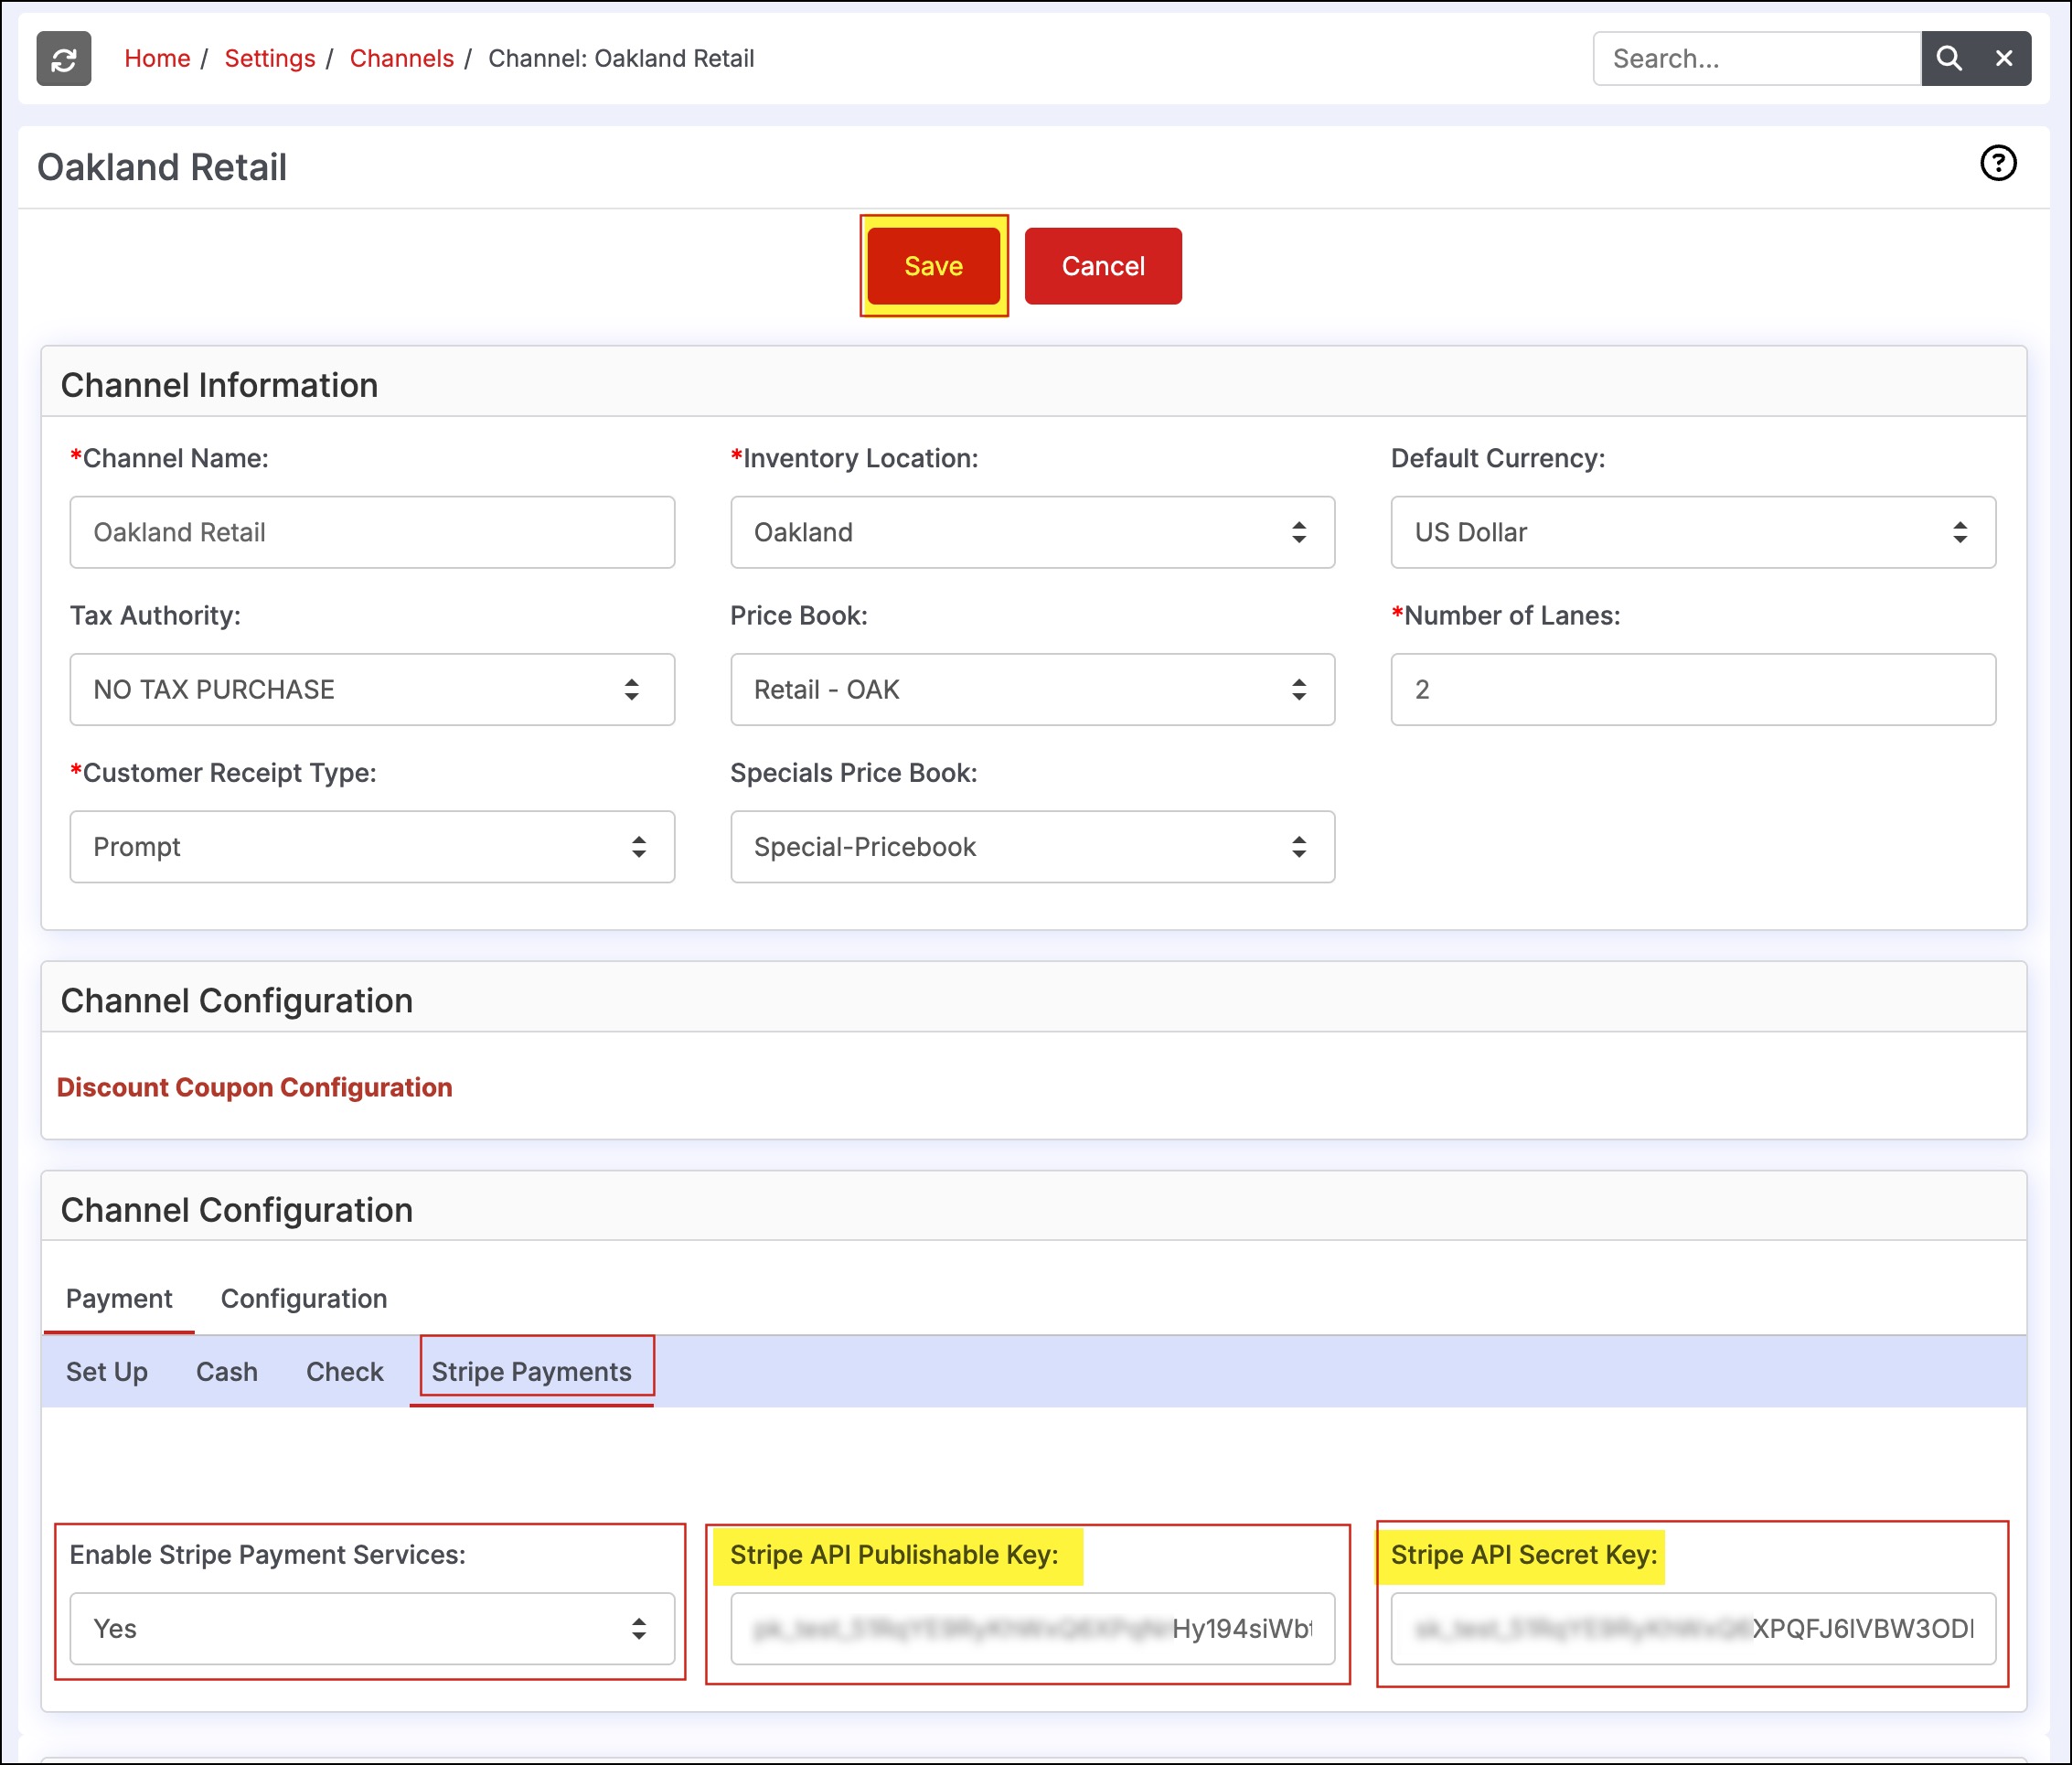
Task: Go to Channels breadcrumb link
Action: click(401, 59)
